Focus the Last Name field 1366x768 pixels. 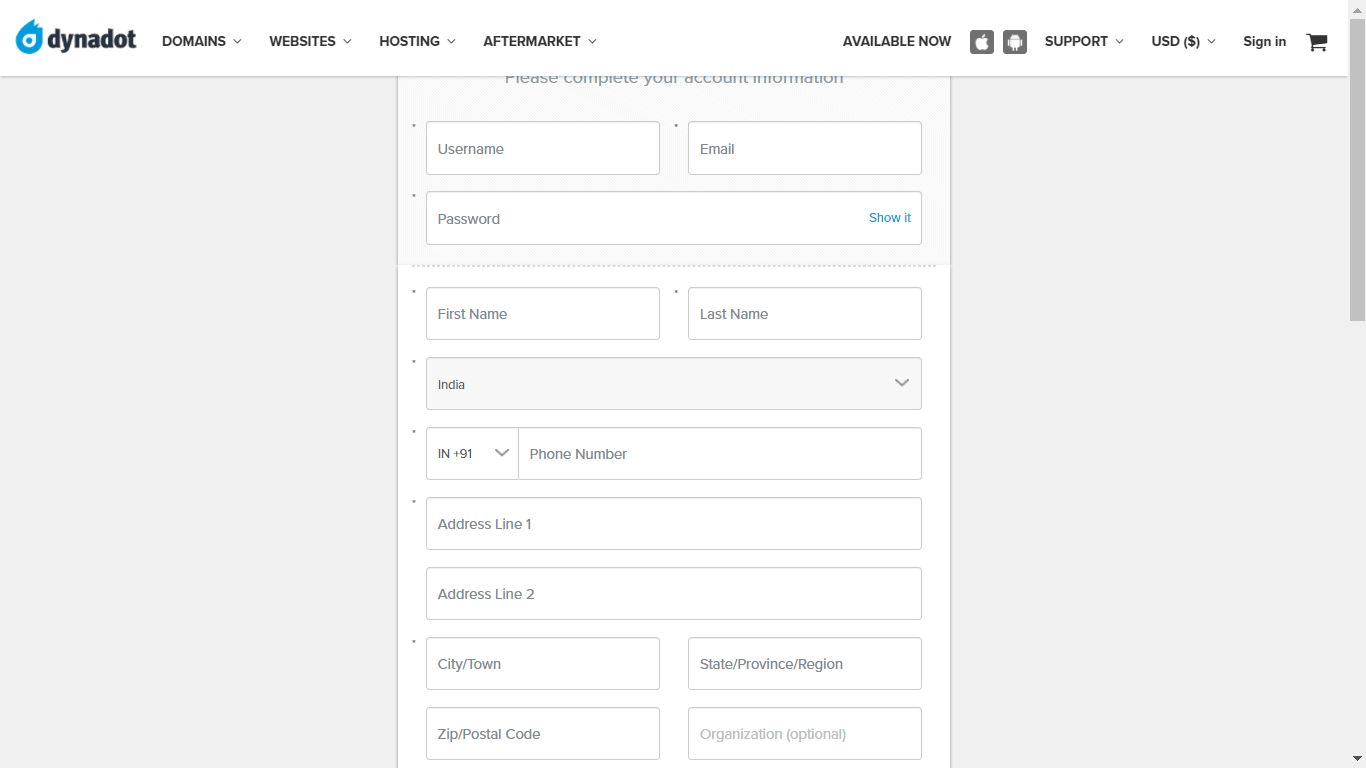click(805, 314)
